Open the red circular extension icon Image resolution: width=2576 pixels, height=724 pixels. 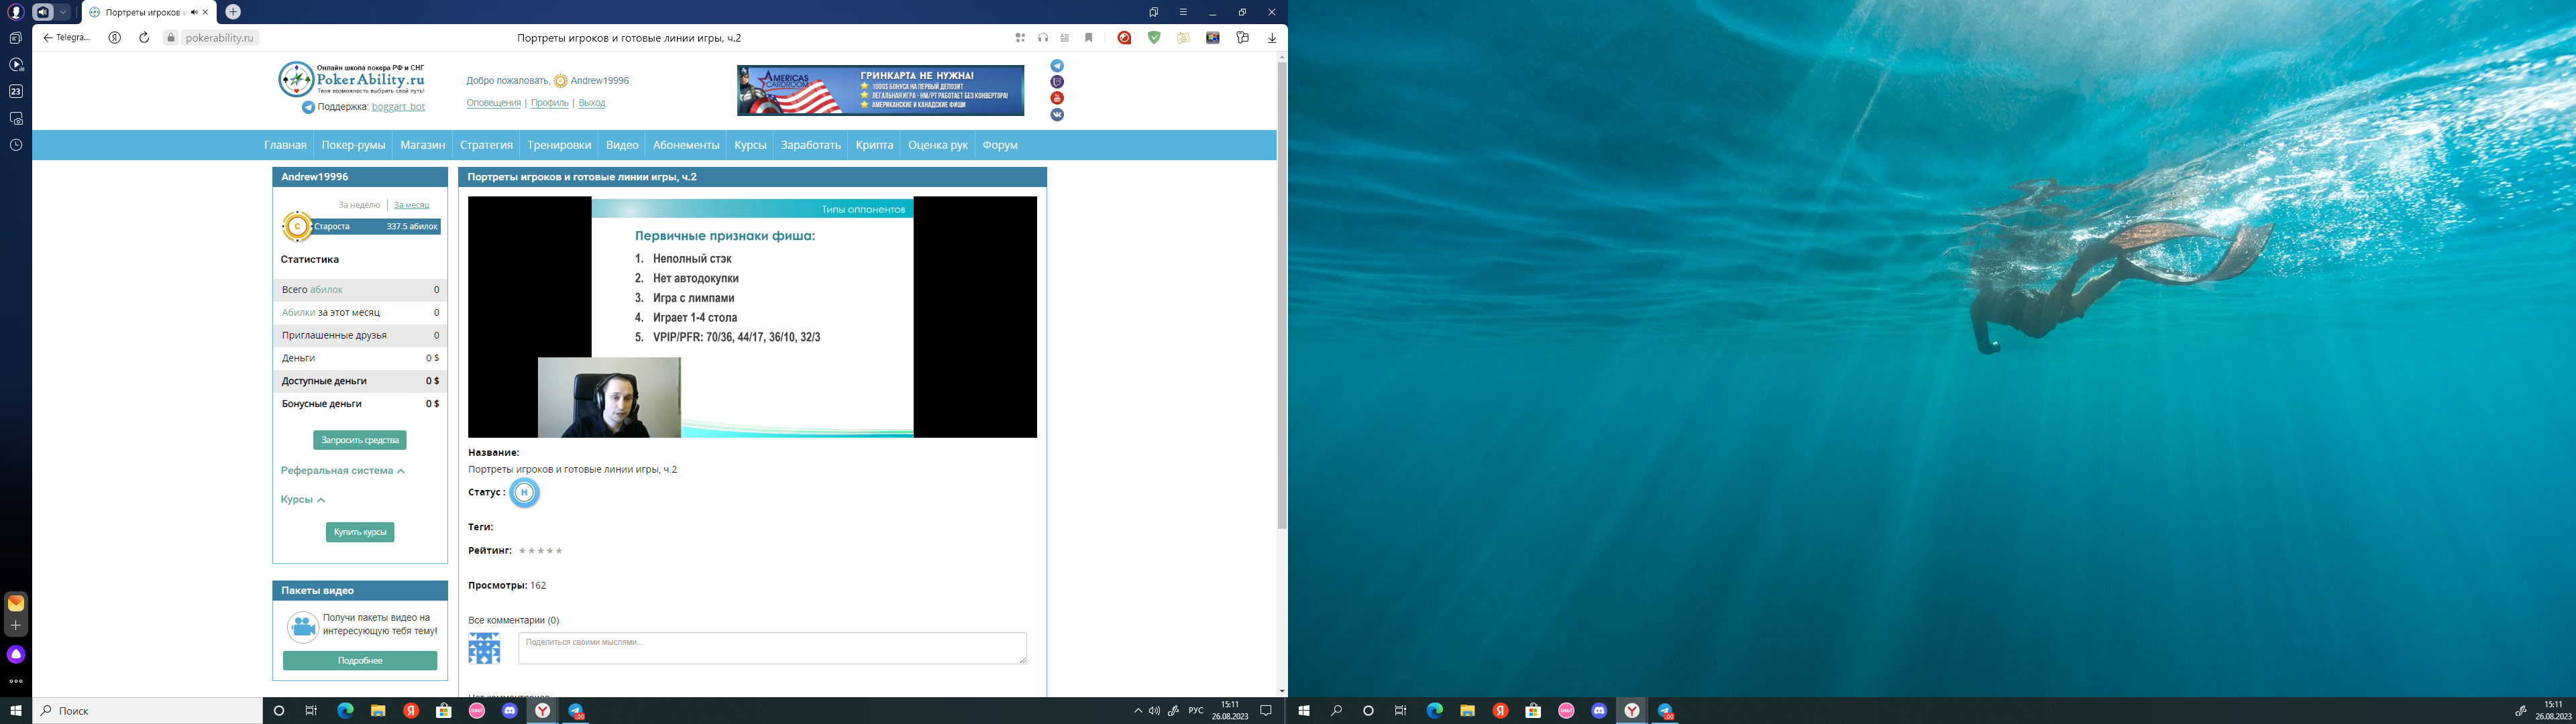tap(1124, 38)
